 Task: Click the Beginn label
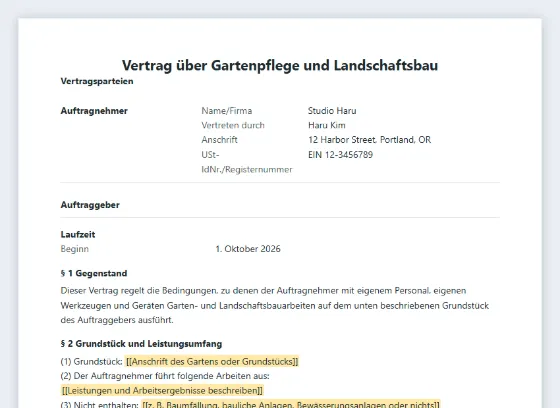(75, 249)
